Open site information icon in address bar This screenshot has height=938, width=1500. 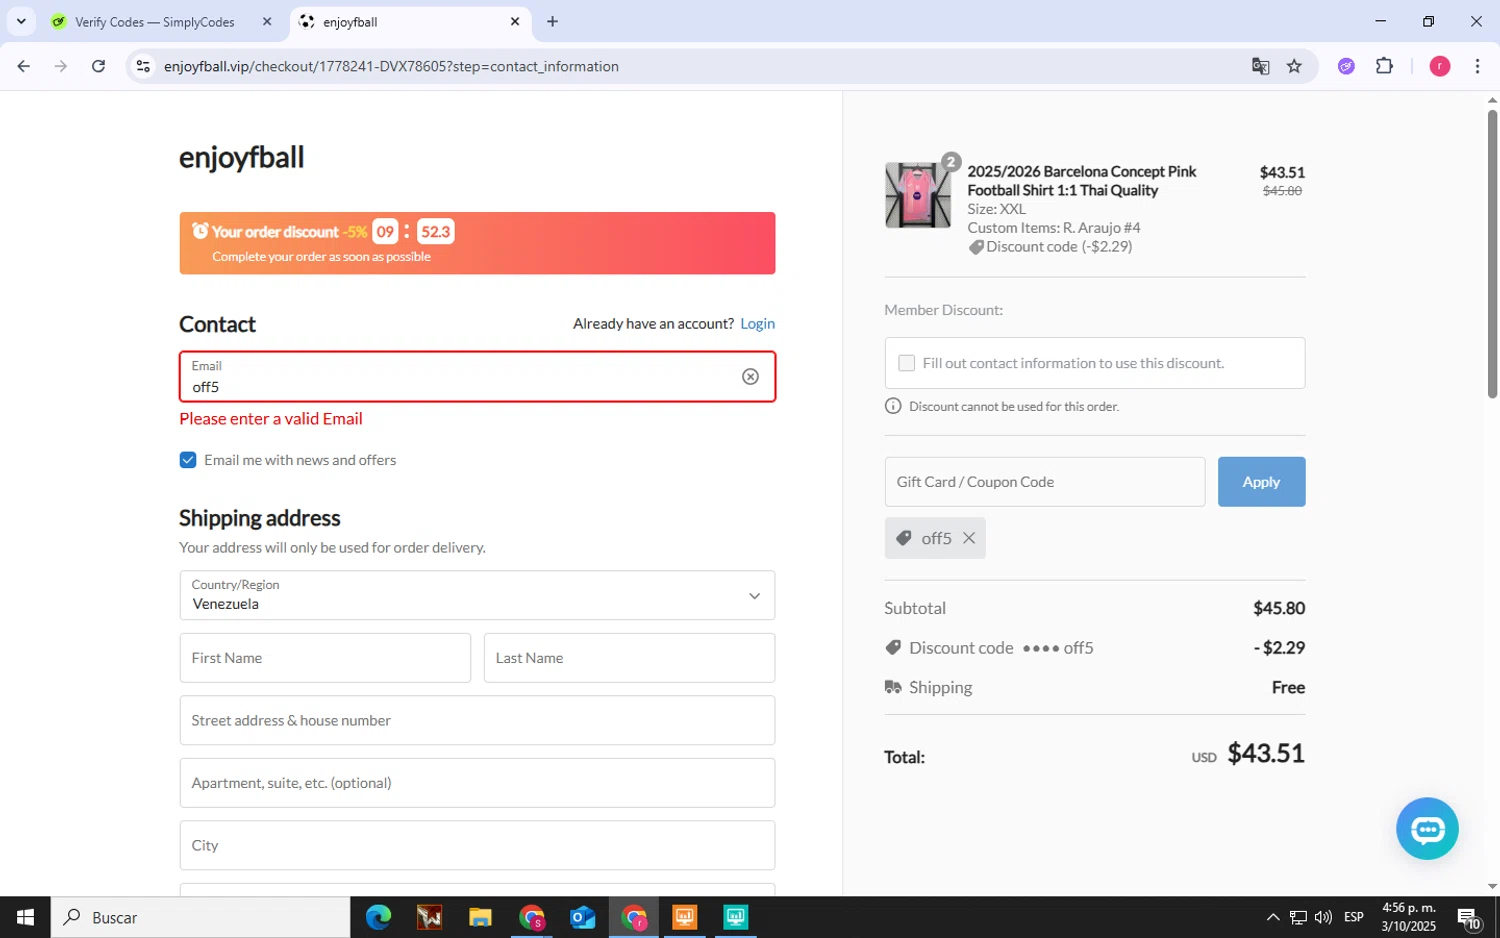143,66
